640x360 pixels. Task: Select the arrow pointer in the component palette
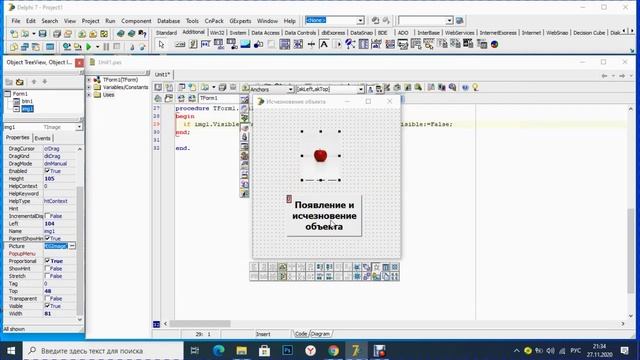(x=161, y=45)
